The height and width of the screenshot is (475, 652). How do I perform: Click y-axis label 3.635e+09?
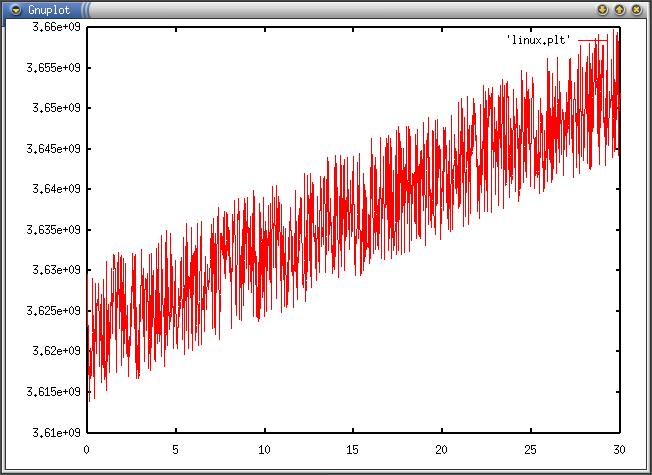point(53,230)
